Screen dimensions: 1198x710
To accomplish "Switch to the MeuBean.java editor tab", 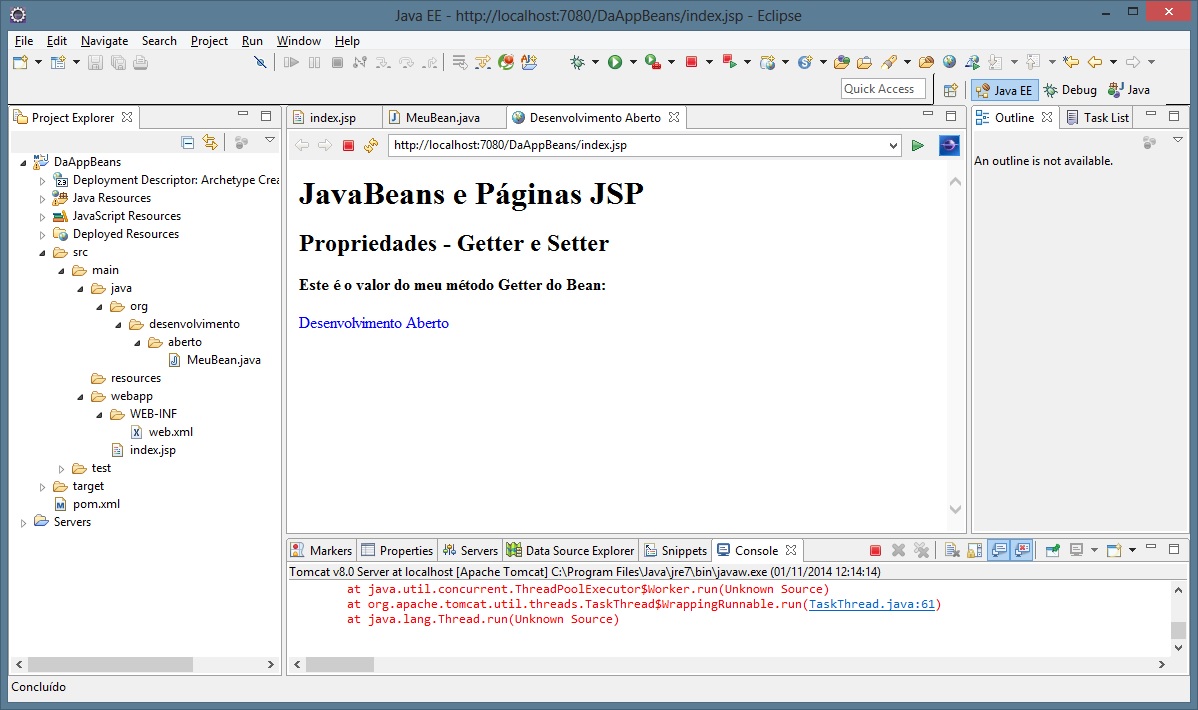I will pos(442,118).
